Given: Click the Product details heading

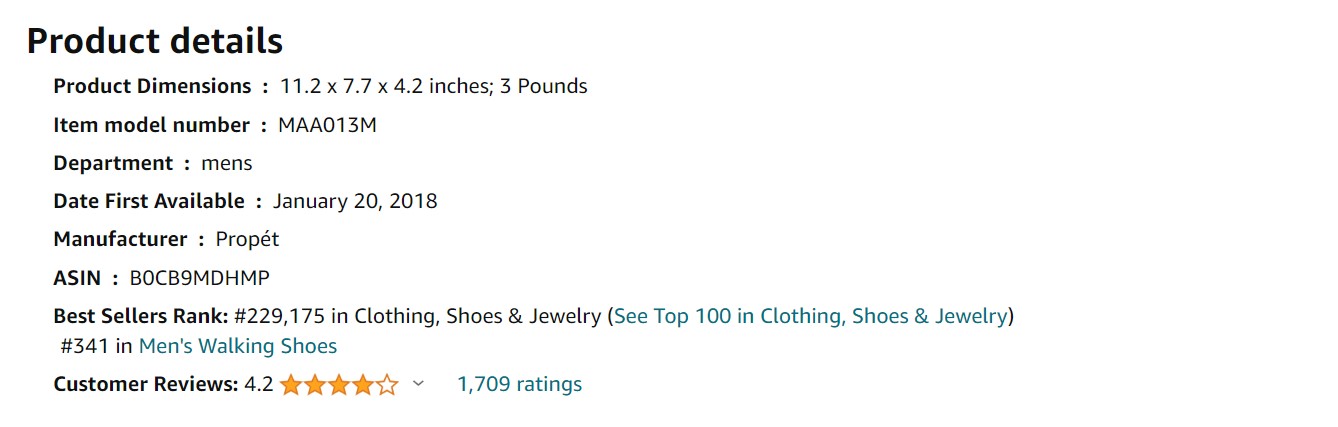Looking at the screenshot, I should [x=155, y=41].
